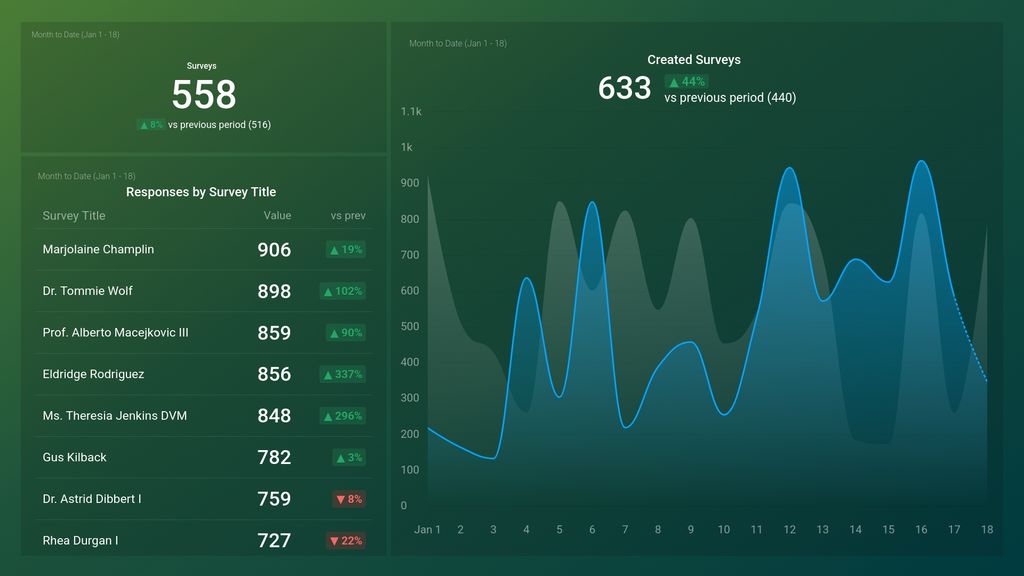This screenshot has width=1024, height=576.
Task: Click value 859 in the table
Action: click(x=274, y=332)
